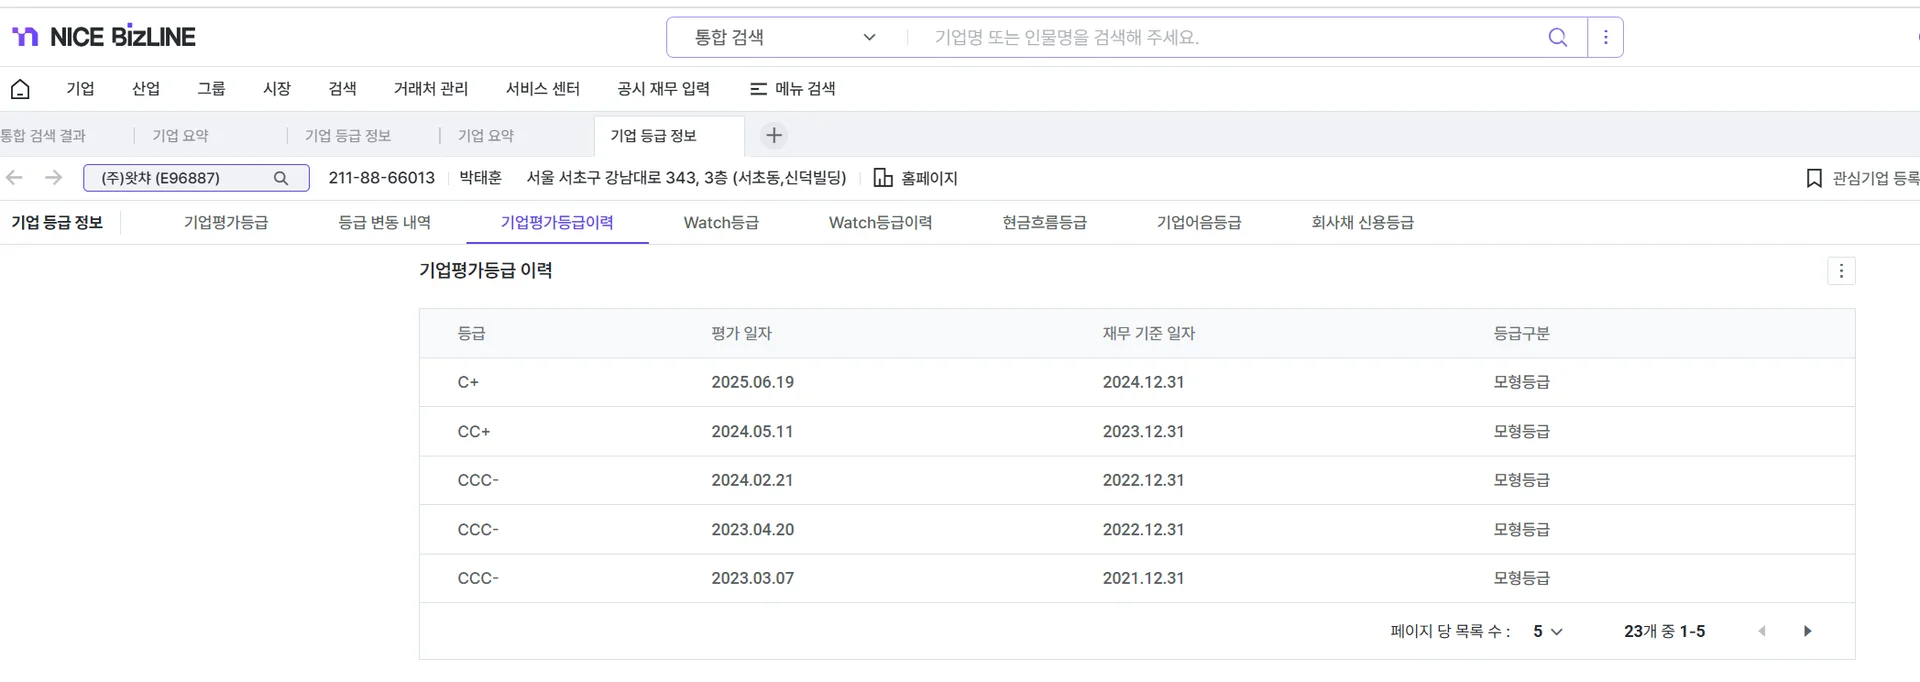Viewport: 1920px width, 682px height.
Task: Open the 거래처 관리 menu
Action: 431,89
